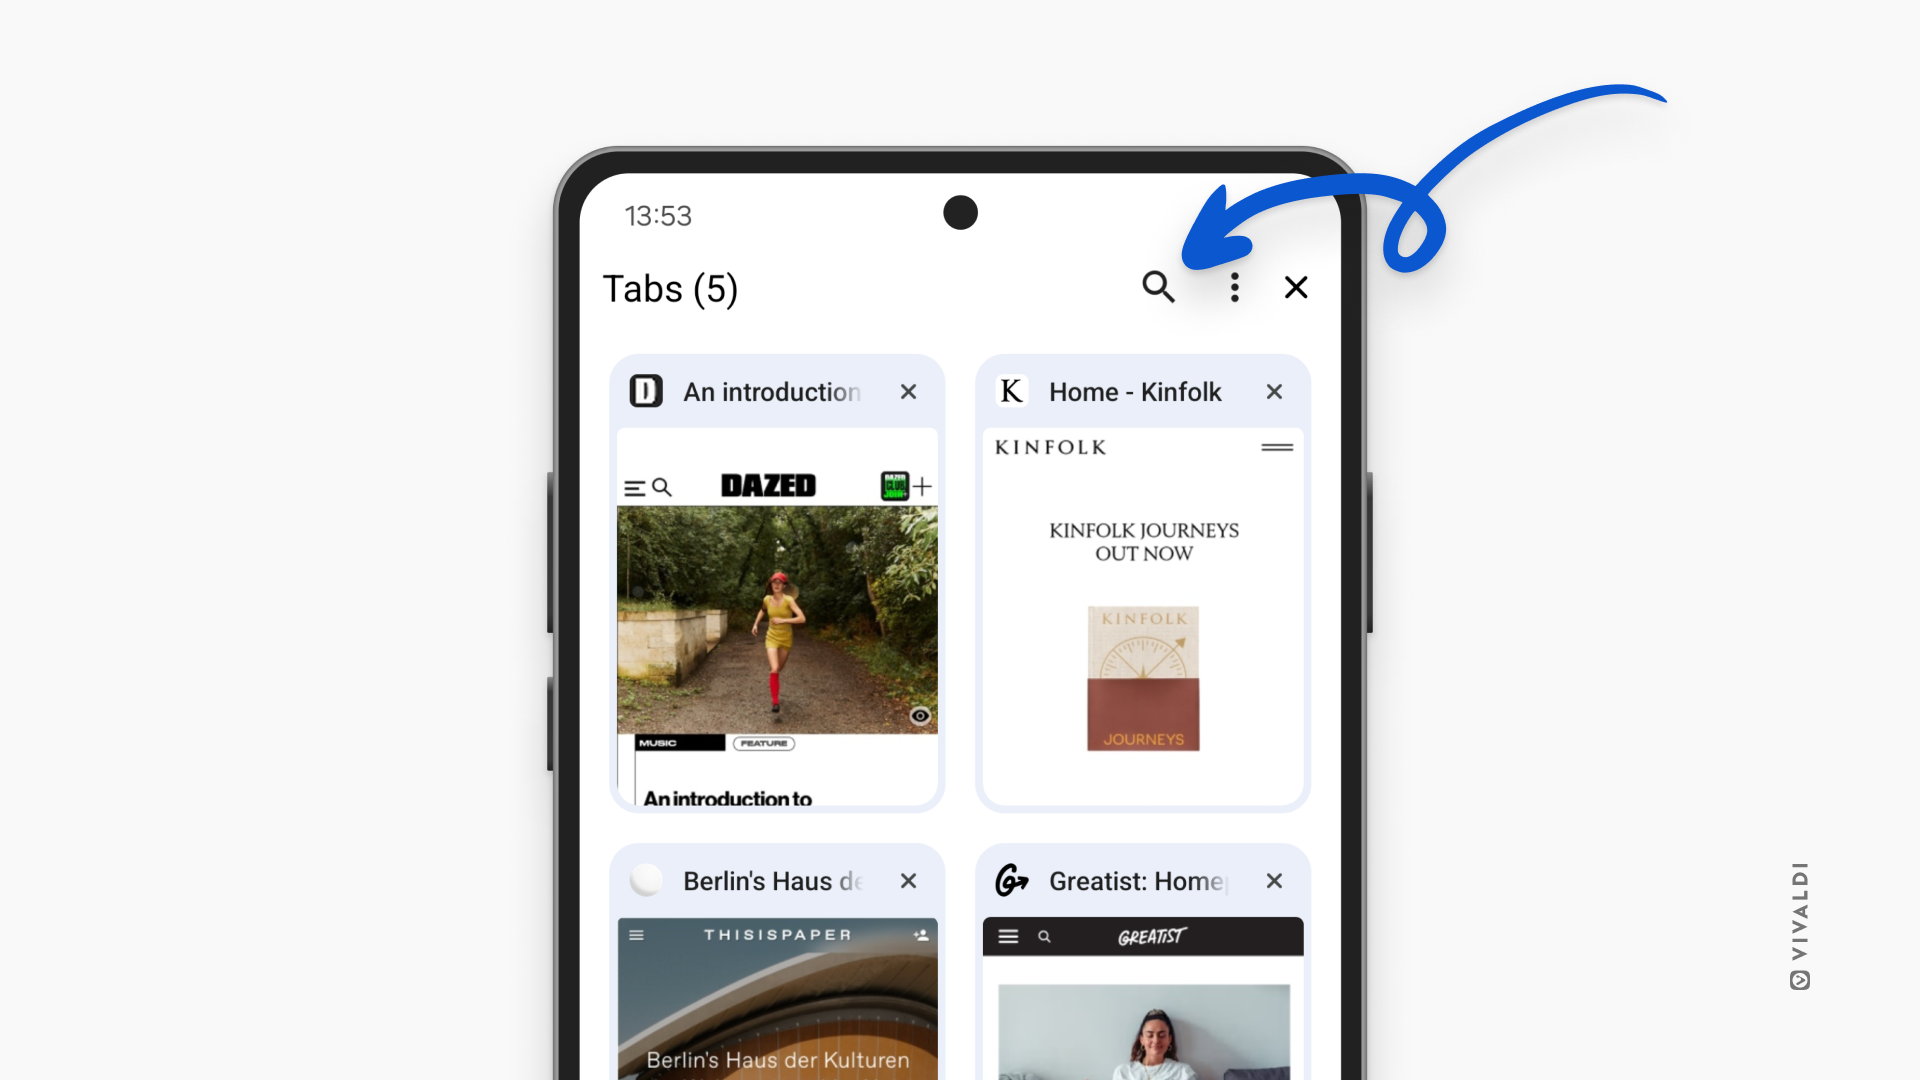Tap the video play icon on Dazed tab
The image size is (1920, 1080).
click(x=919, y=715)
